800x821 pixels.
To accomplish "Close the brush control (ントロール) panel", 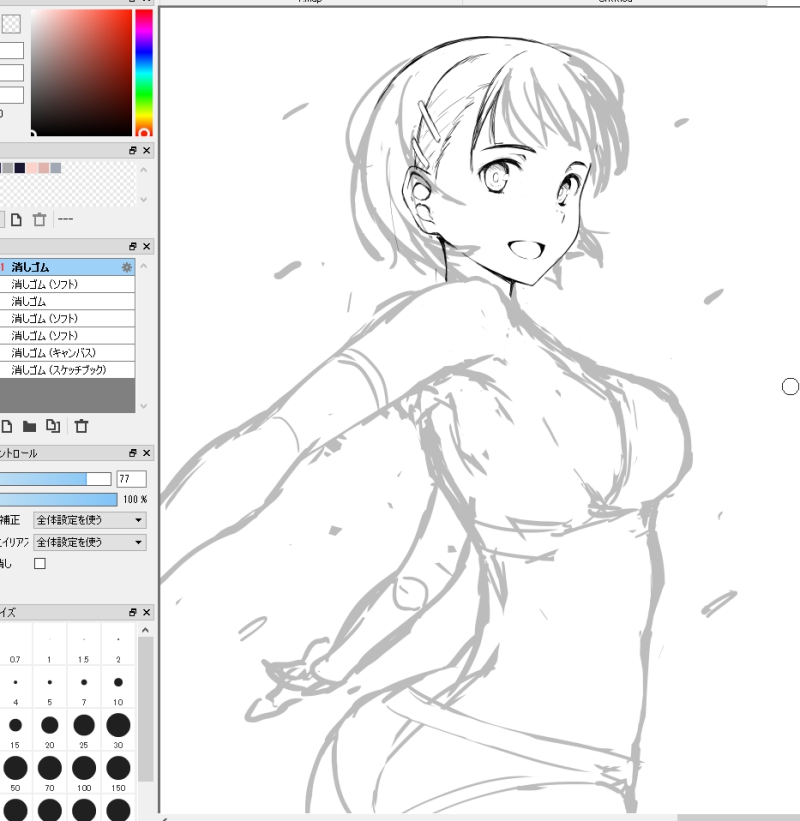I will pyautogui.click(x=147, y=453).
